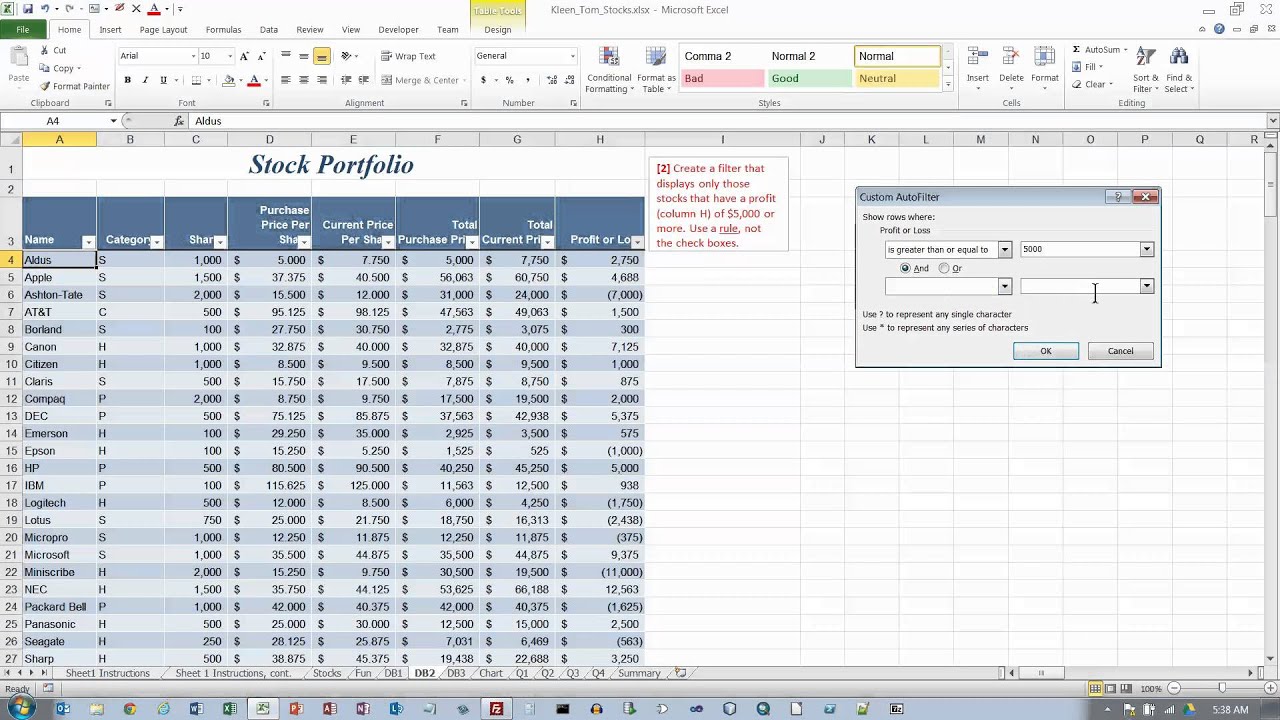The height and width of the screenshot is (720, 1280).
Task: Switch to the Data ribbon tab
Action: (x=269, y=30)
